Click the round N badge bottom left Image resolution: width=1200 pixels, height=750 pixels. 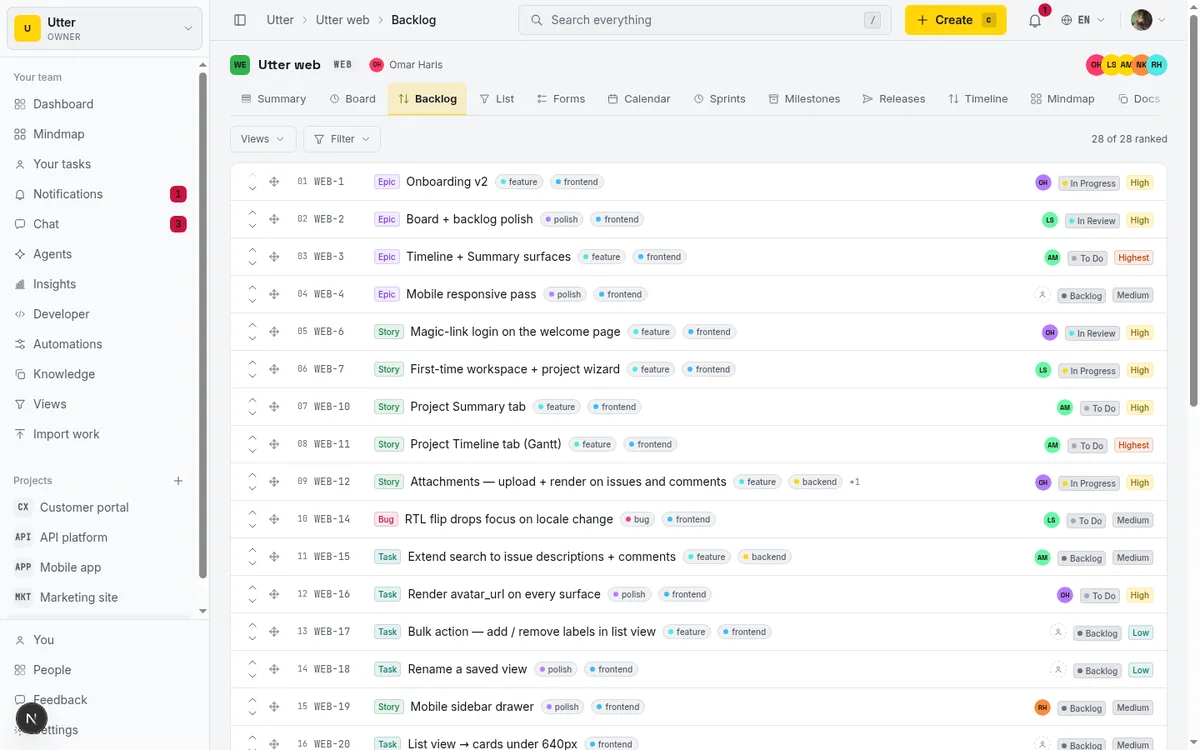coord(31,718)
